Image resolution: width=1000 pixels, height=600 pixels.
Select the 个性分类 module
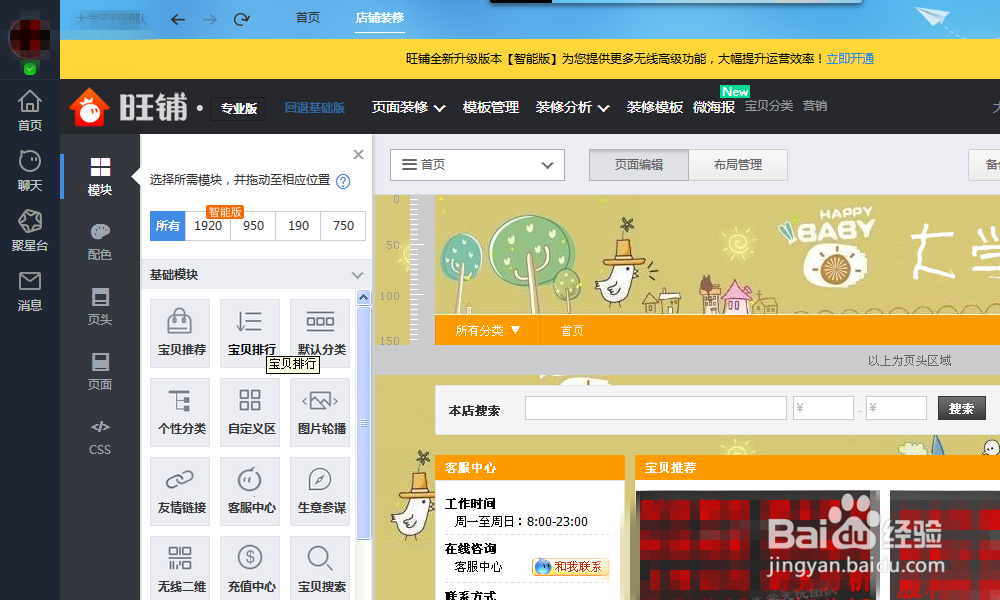coord(180,413)
